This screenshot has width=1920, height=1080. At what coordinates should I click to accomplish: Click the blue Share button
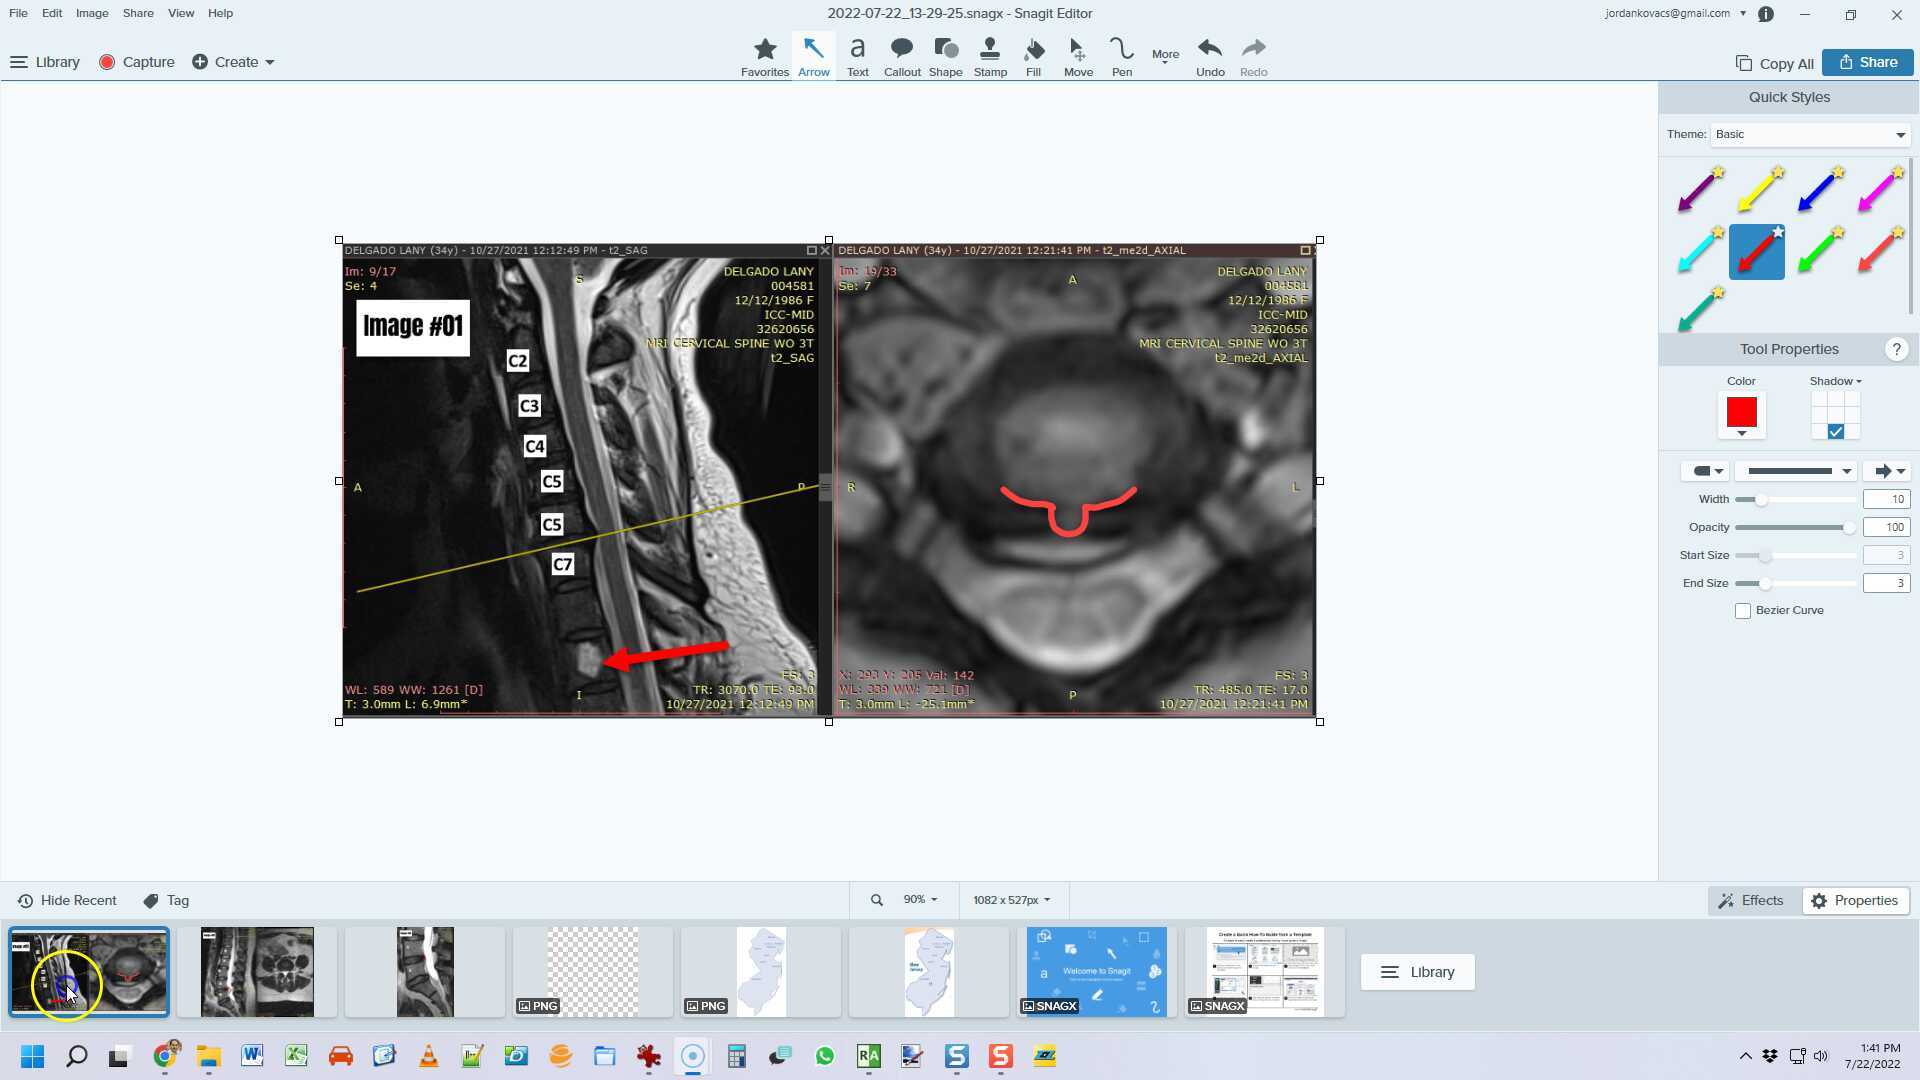pos(1867,62)
